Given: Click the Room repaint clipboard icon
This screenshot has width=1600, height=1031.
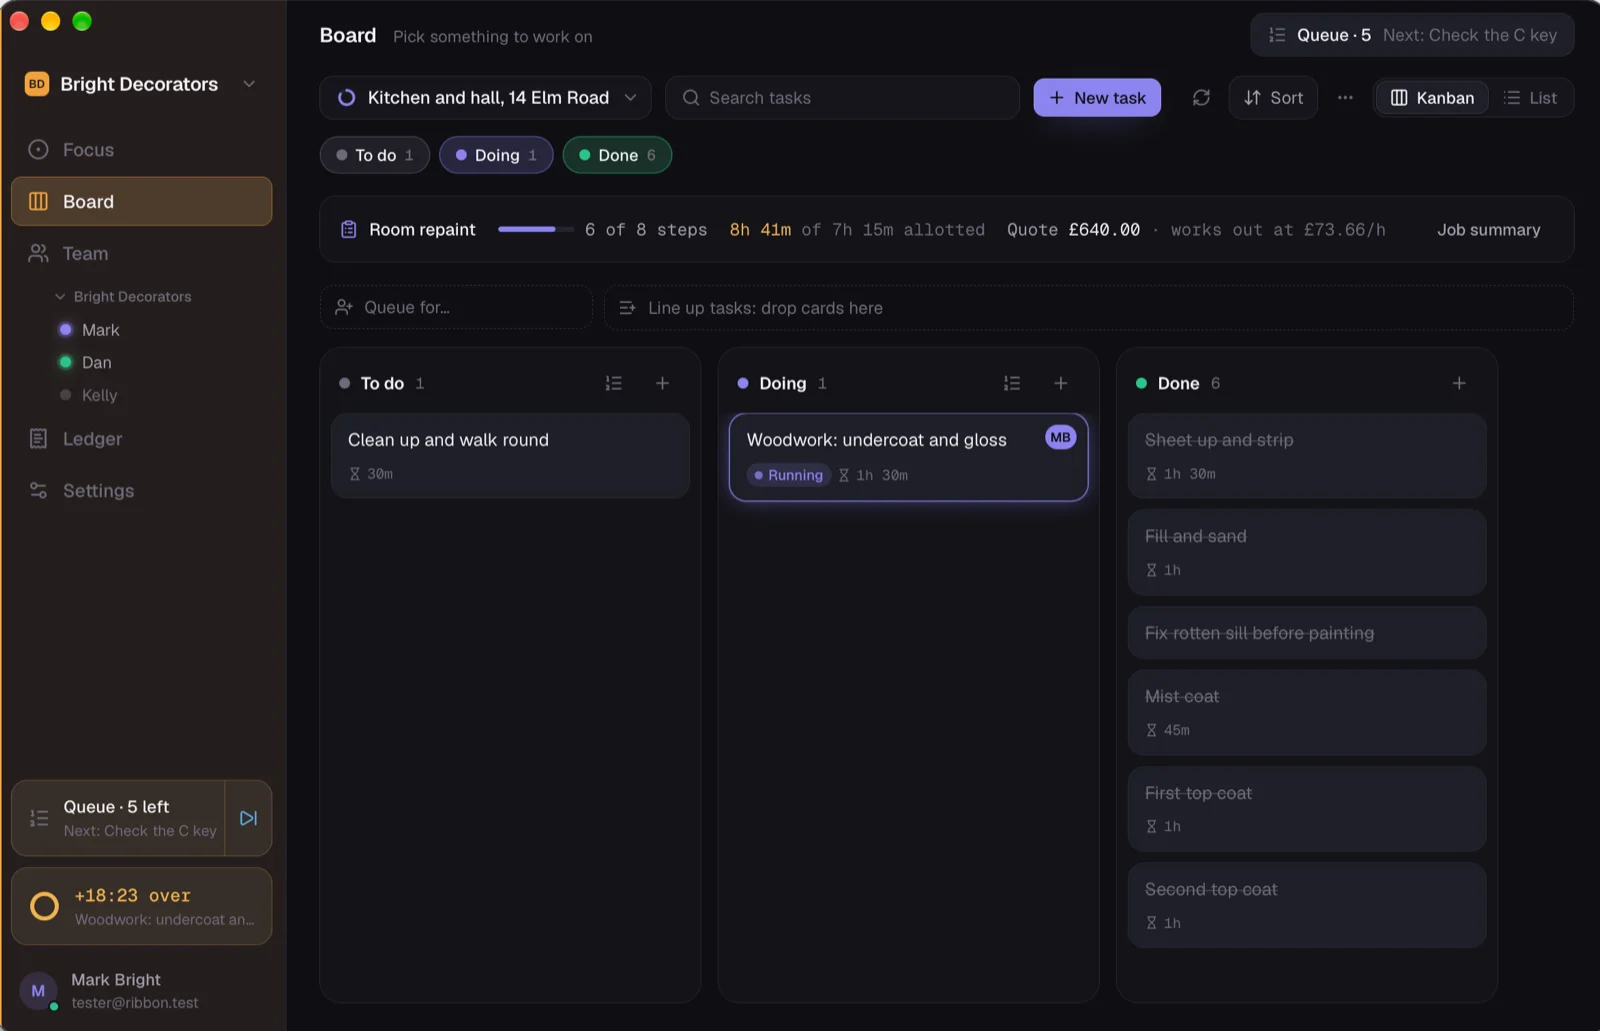Looking at the screenshot, I should tap(348, 229).
